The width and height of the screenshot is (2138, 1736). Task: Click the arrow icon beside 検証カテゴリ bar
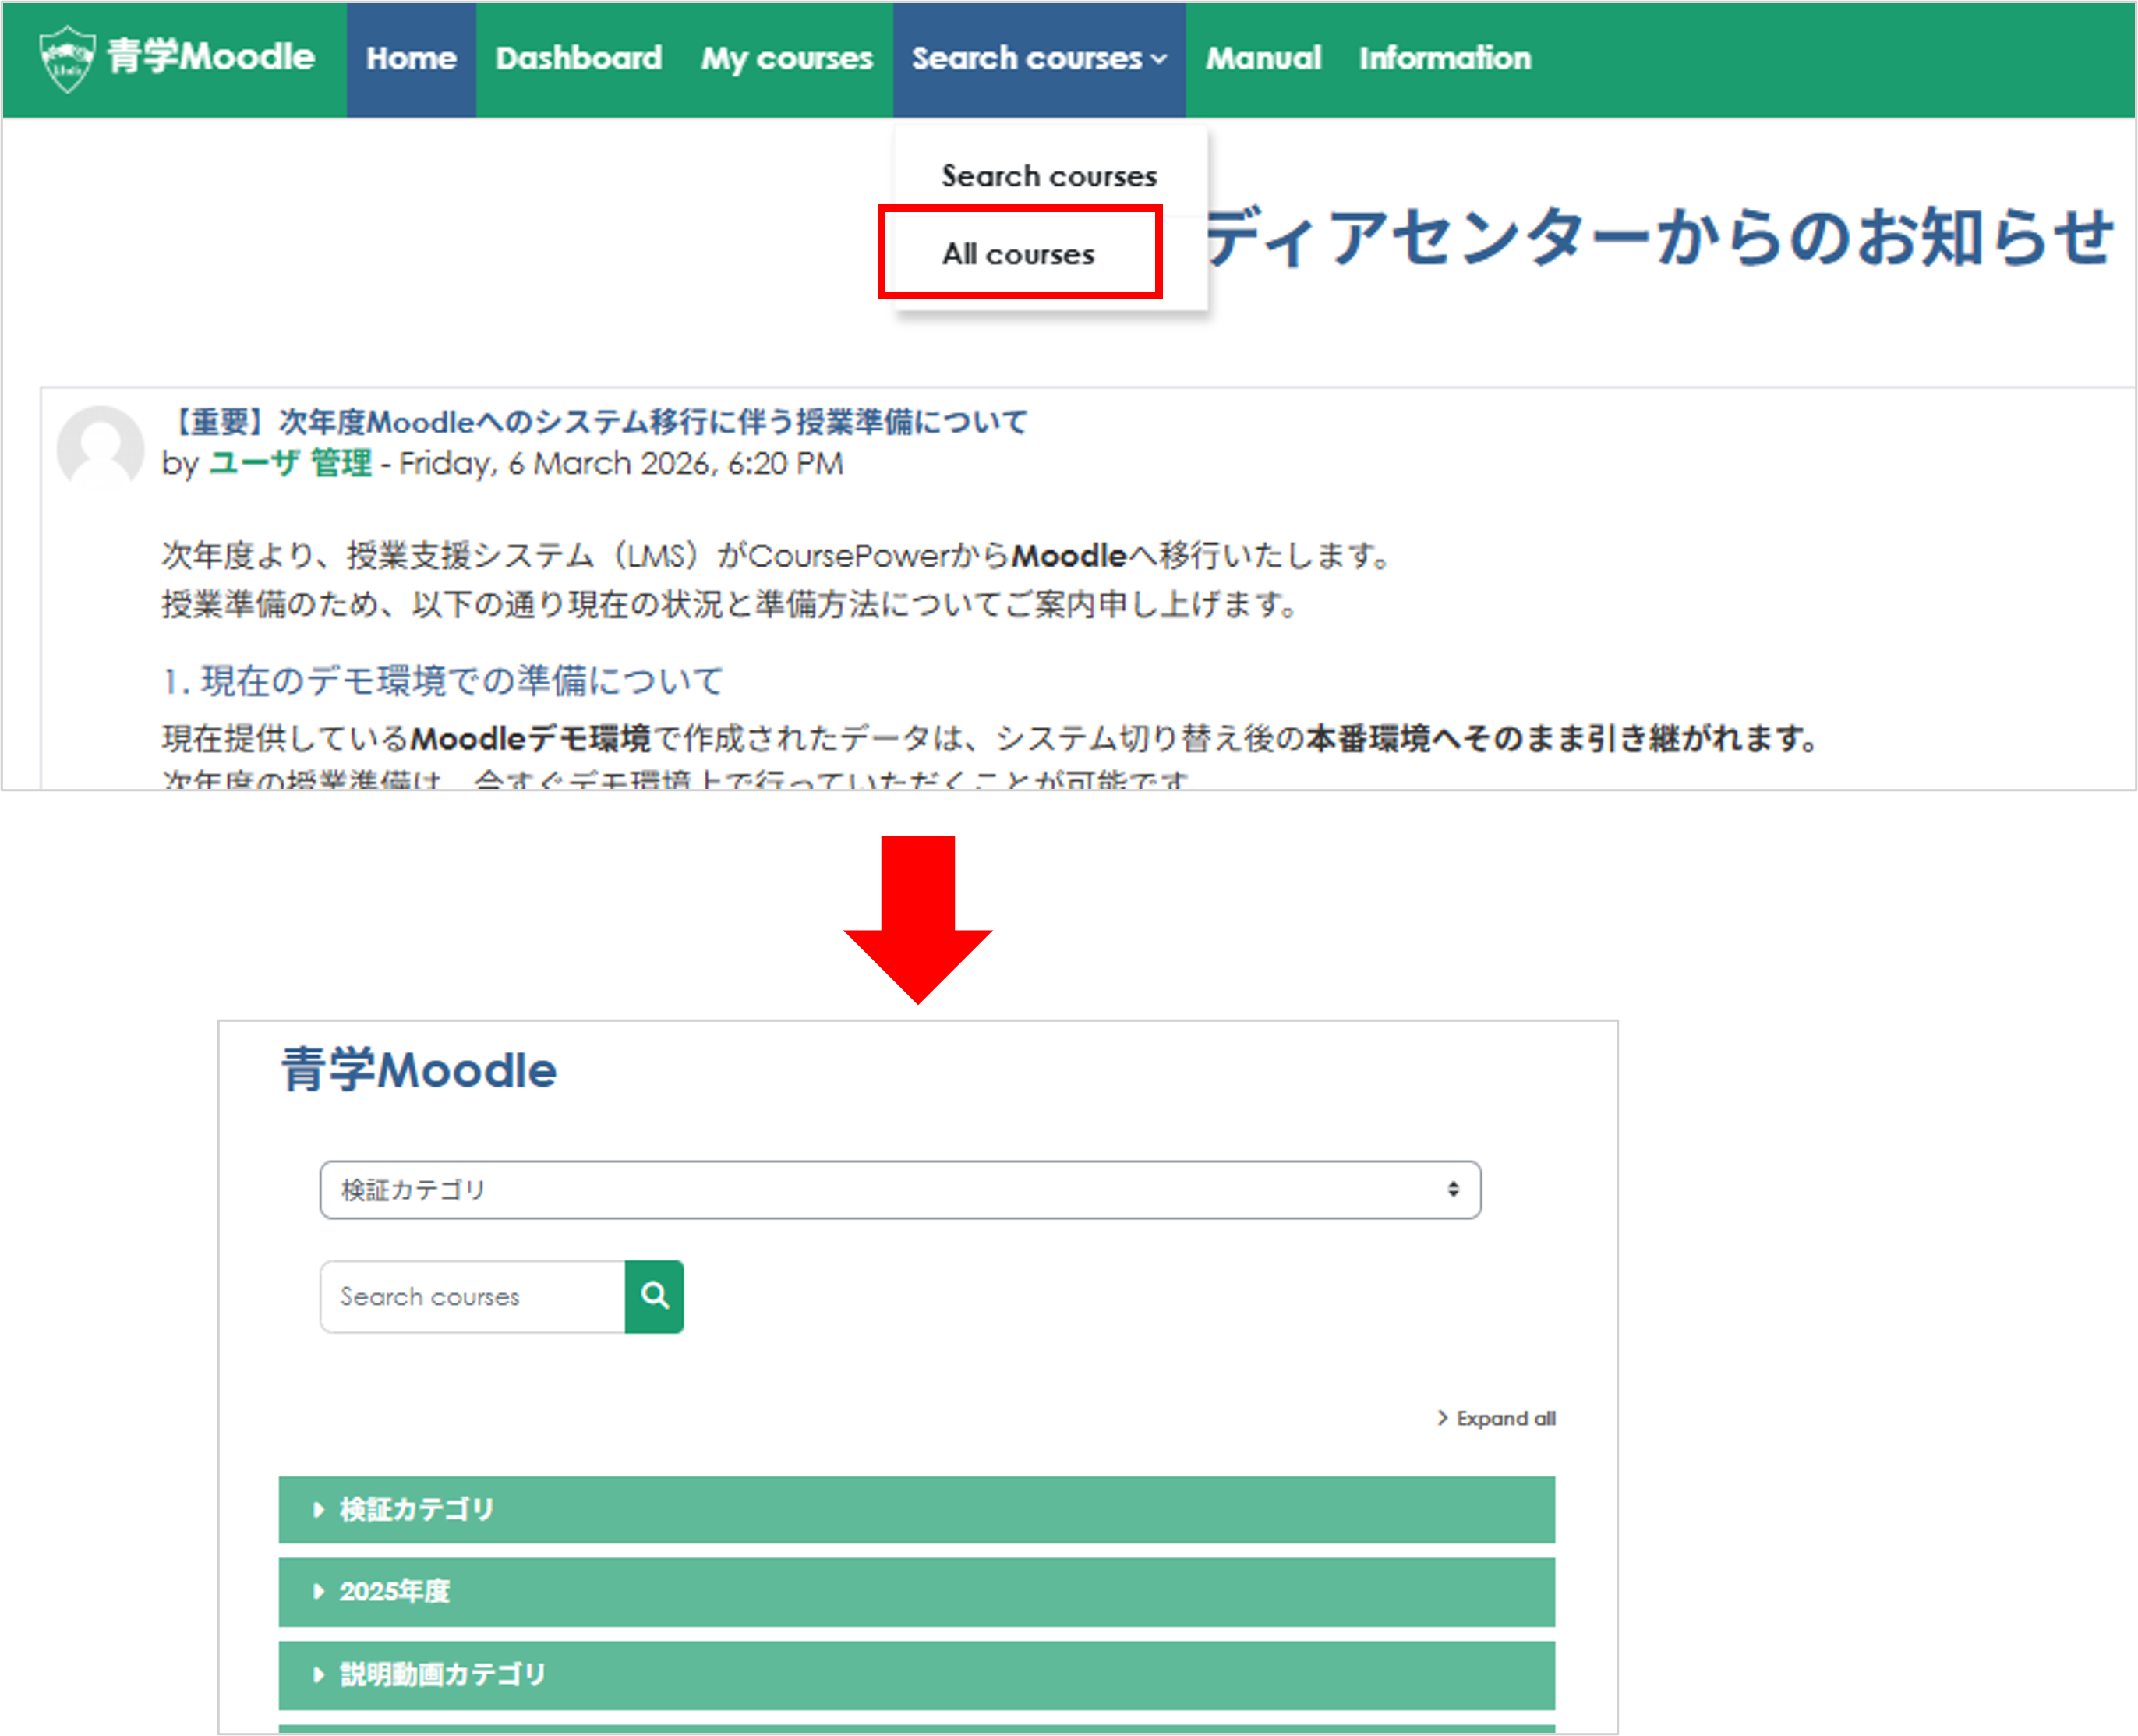point(318,1509)
